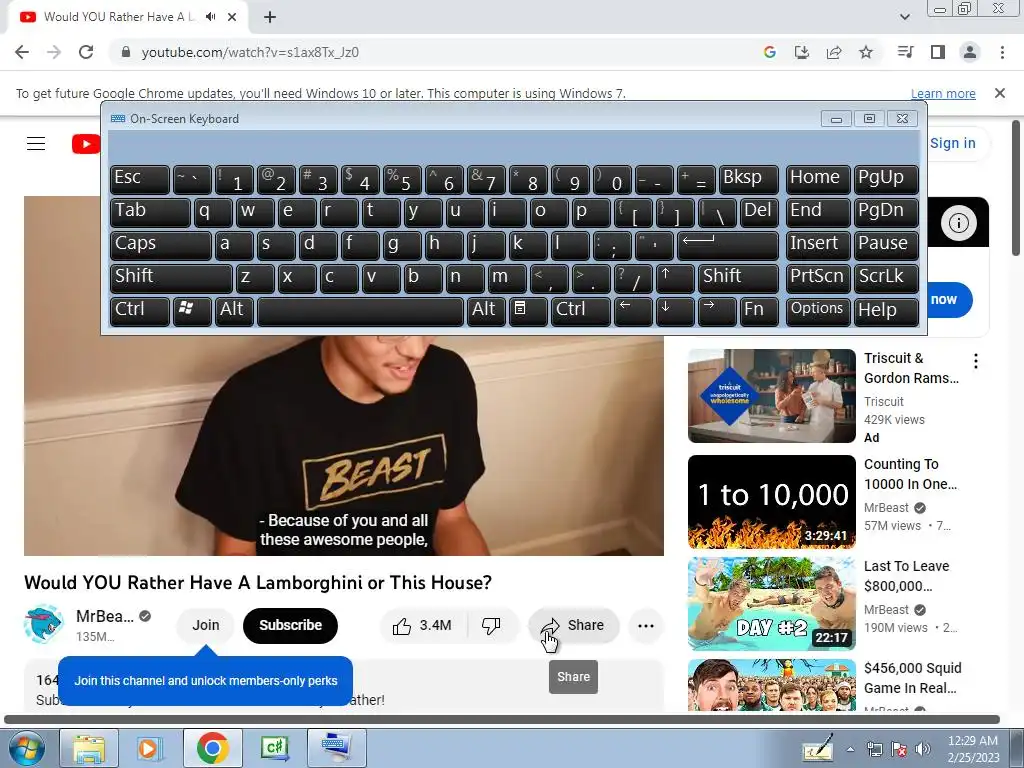Click Options key on On-Screen Keyboard

click(x=817, y=310)
